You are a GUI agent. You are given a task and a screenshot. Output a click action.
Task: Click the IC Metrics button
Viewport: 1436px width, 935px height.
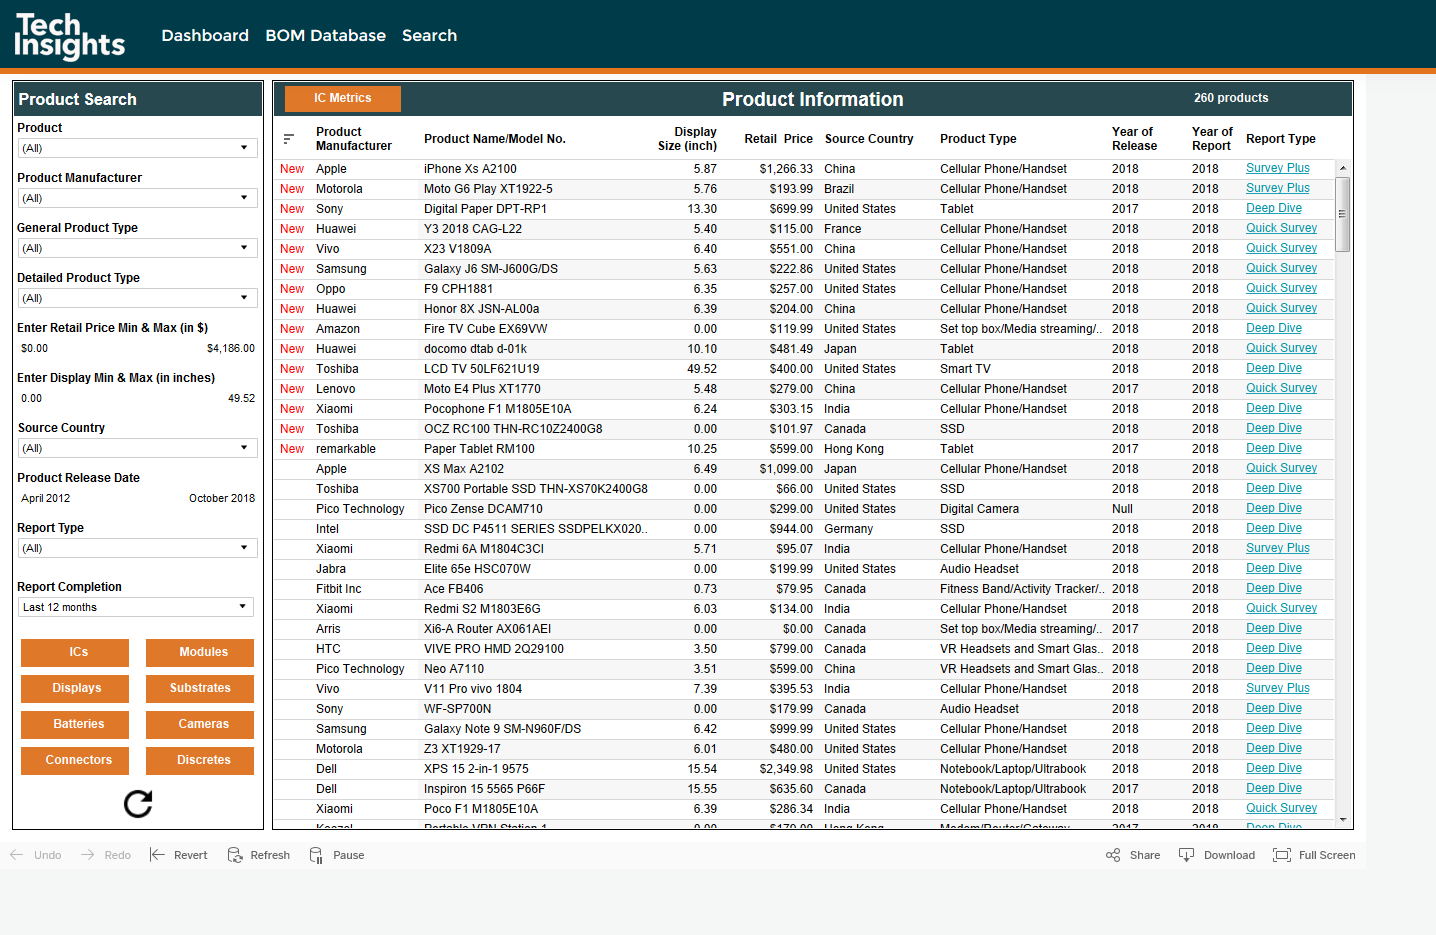pos(342,98)
